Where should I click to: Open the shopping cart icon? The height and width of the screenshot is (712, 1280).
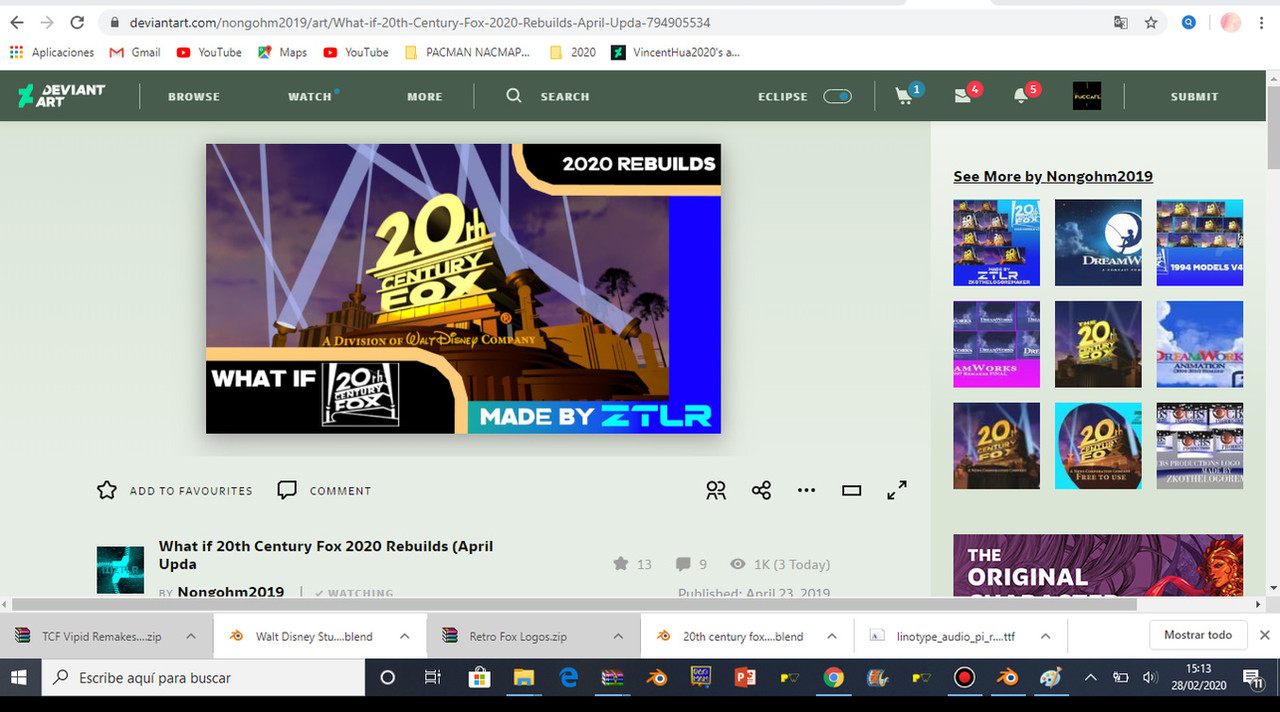(904, 96)
